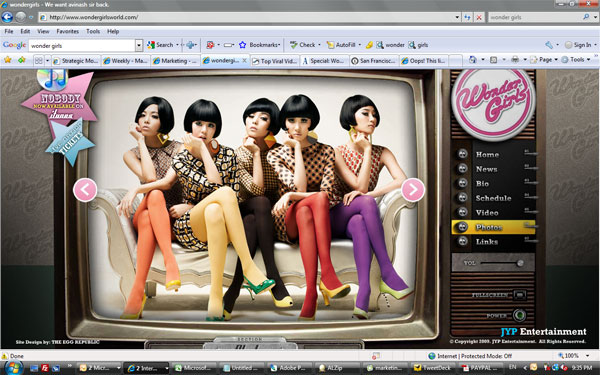
Task: Open the command bar Tools dropdown
Action: pyautogui.click(x=576, y=60)
